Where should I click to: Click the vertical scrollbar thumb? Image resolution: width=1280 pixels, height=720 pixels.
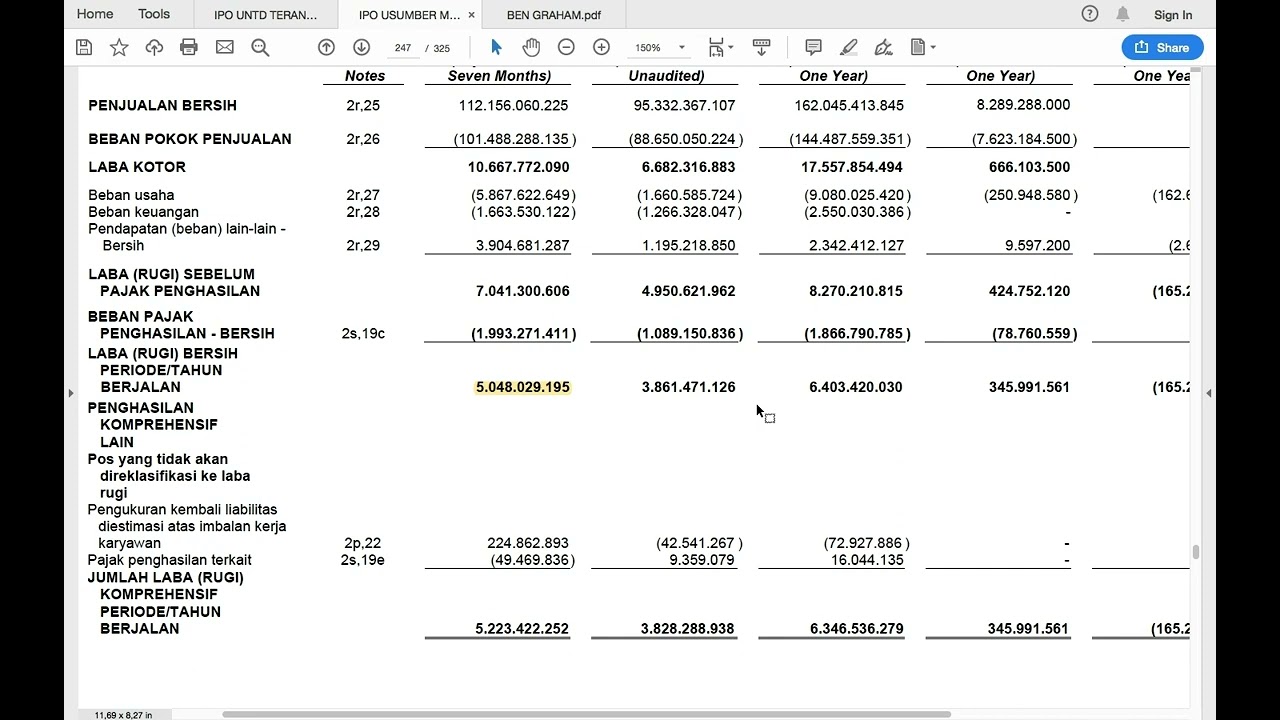click(x=1195, y=552)
